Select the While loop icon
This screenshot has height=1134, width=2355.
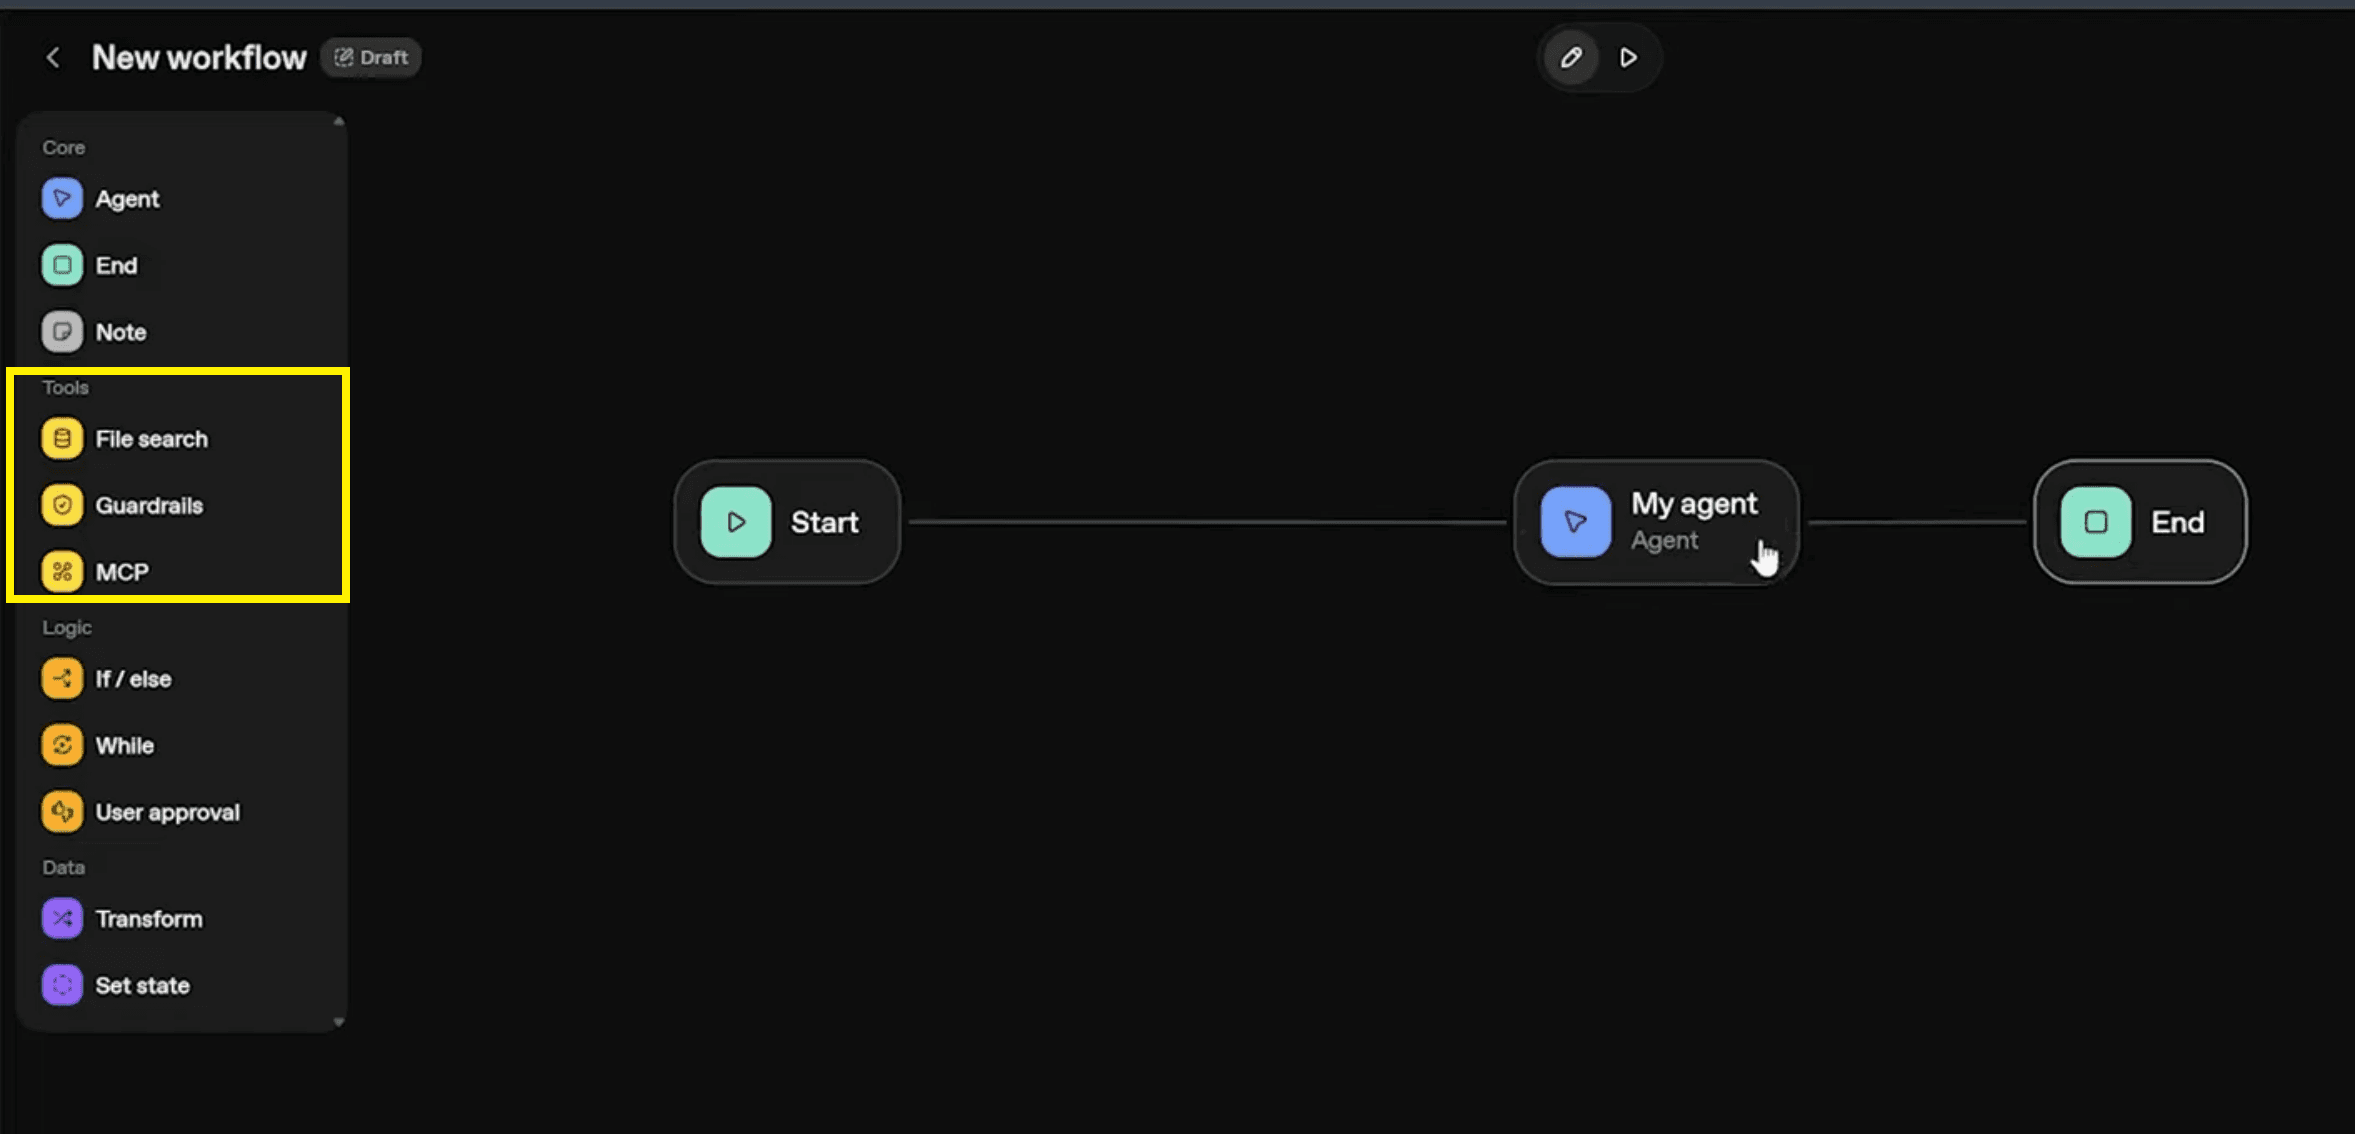tap(62, 745)
